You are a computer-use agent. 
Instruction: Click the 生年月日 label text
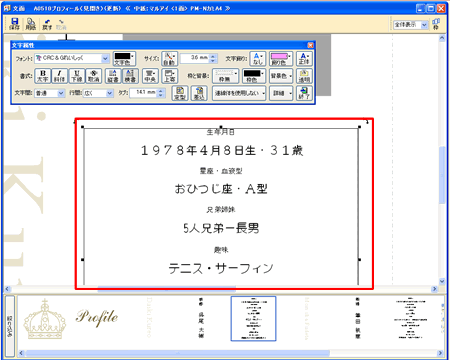coord(220,132)
